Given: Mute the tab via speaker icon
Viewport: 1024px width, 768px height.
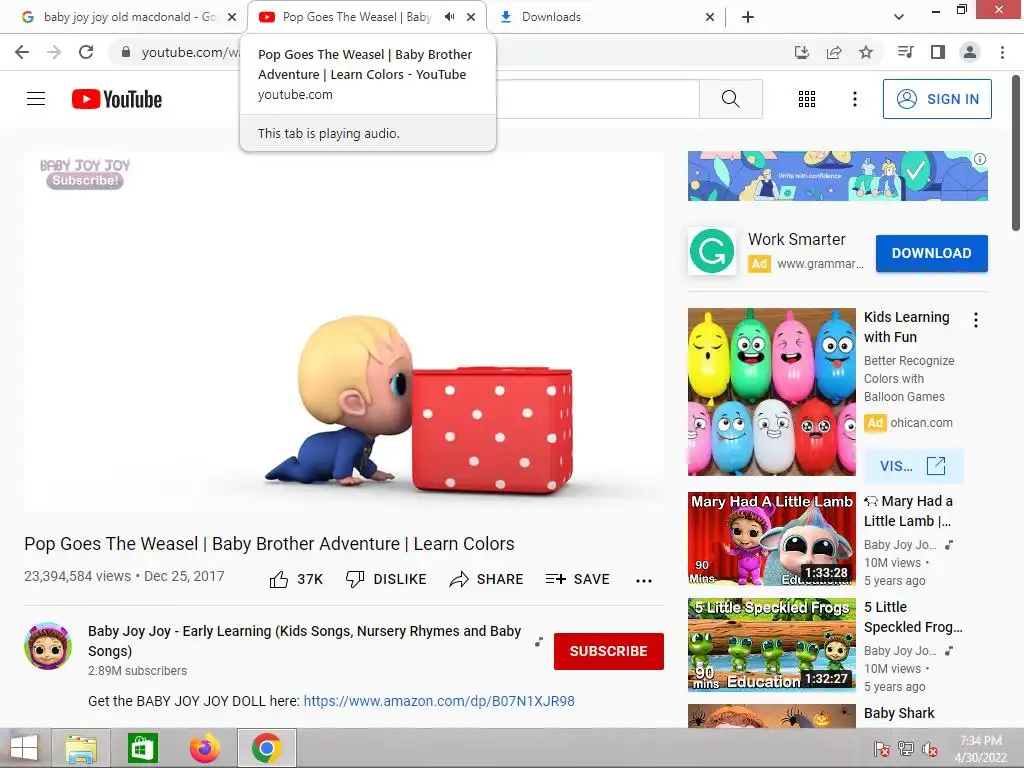Looking at the screenshot, I should pyautogui.click(x=449, y=17).
